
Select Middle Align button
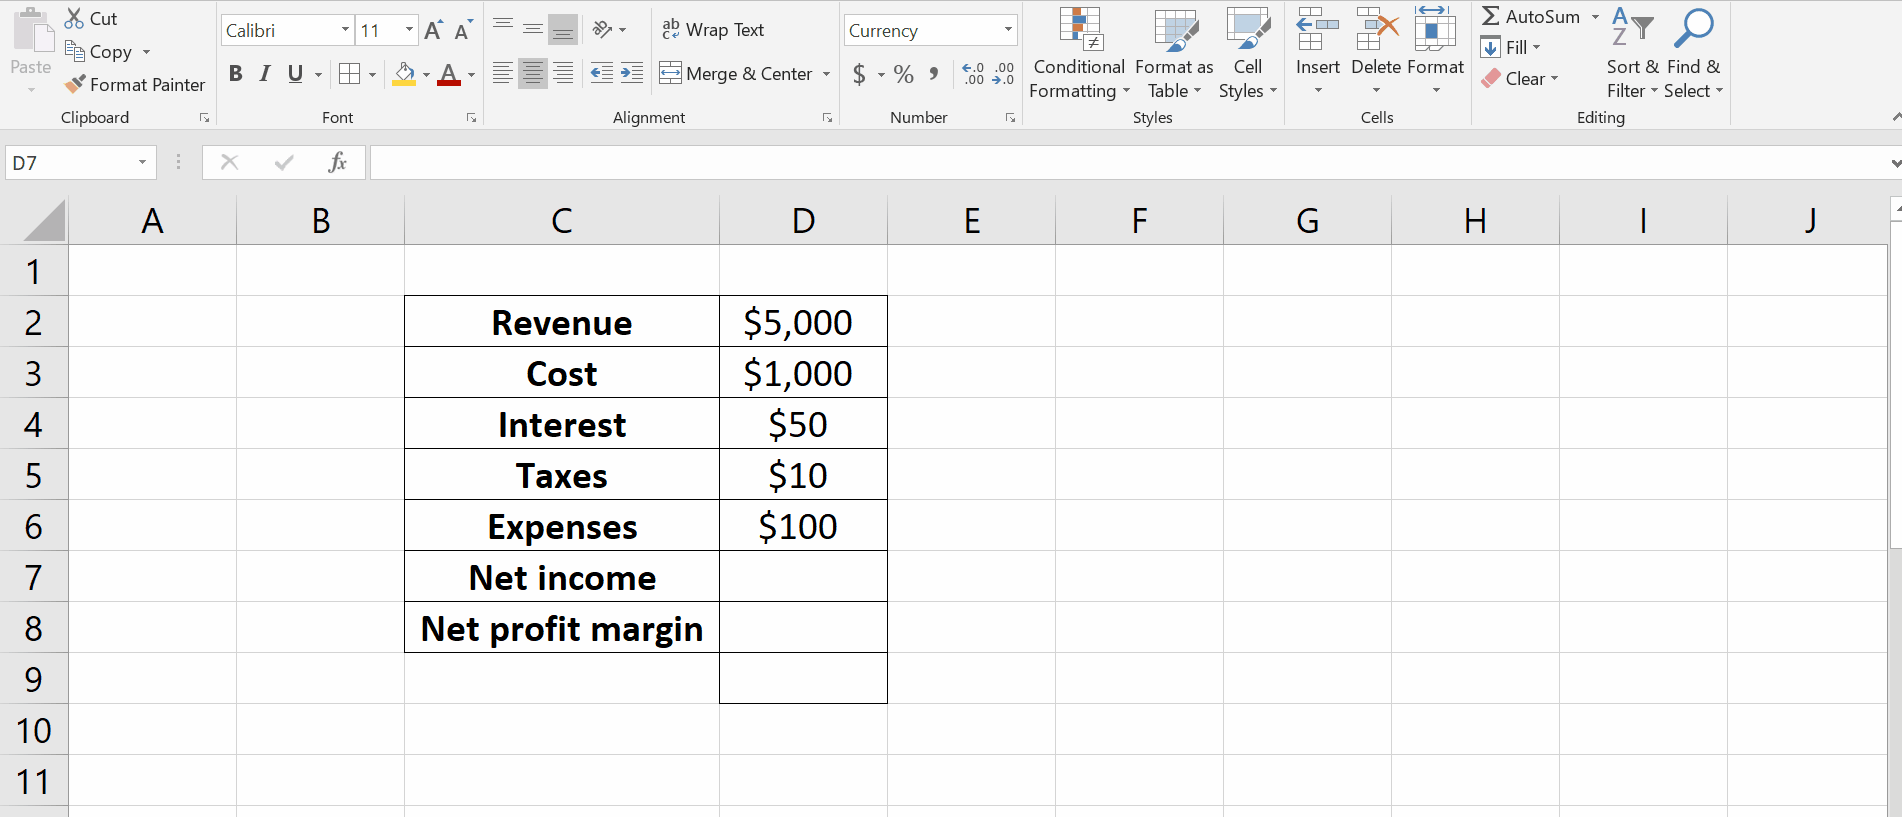pos(533,30)
